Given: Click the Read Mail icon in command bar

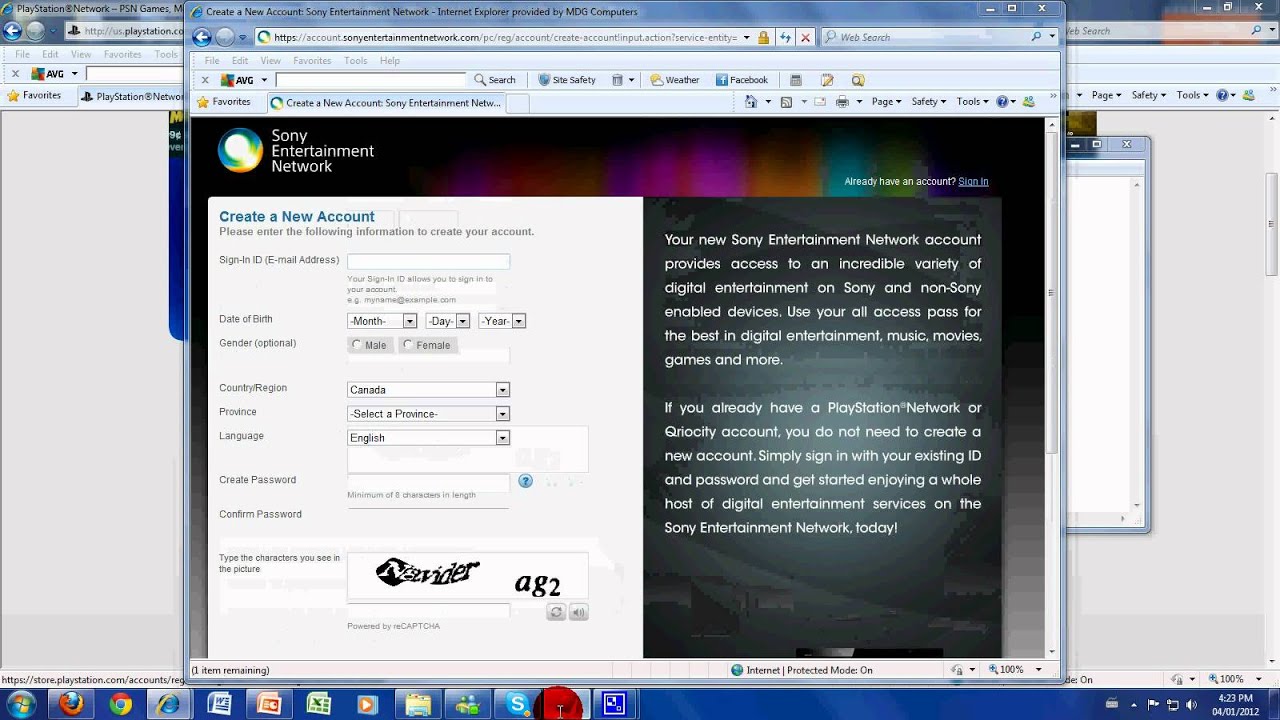Looking at the screenshot, I should point(820,102).
